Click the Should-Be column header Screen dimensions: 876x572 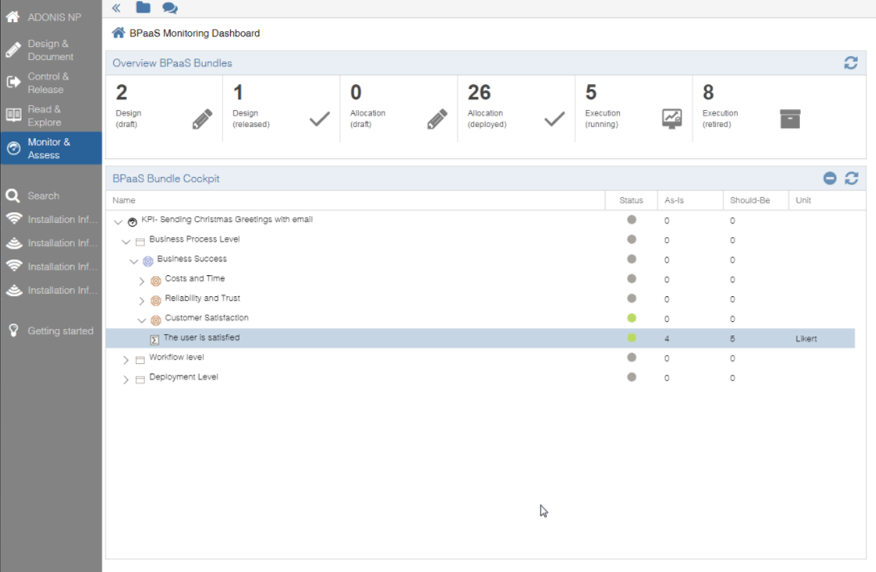click(x=751, y=200)
